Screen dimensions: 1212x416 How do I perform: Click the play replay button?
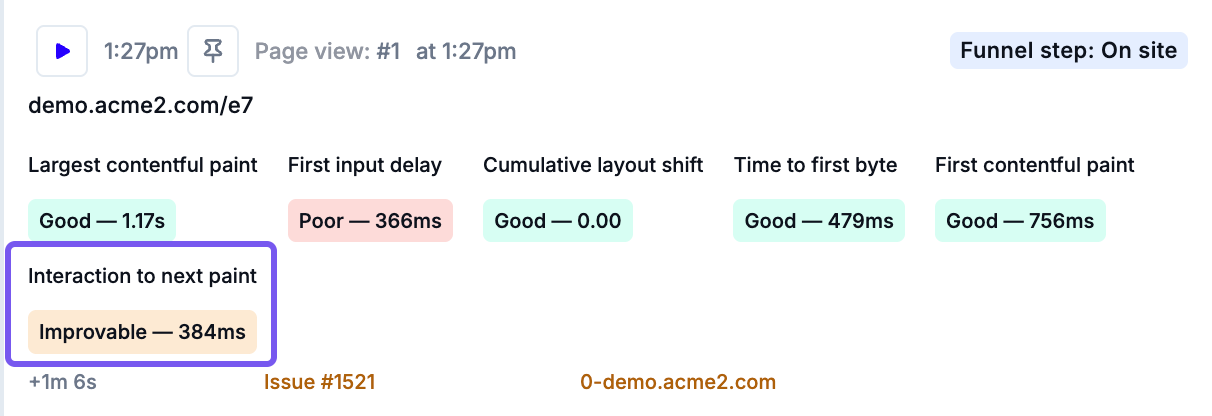62,51
